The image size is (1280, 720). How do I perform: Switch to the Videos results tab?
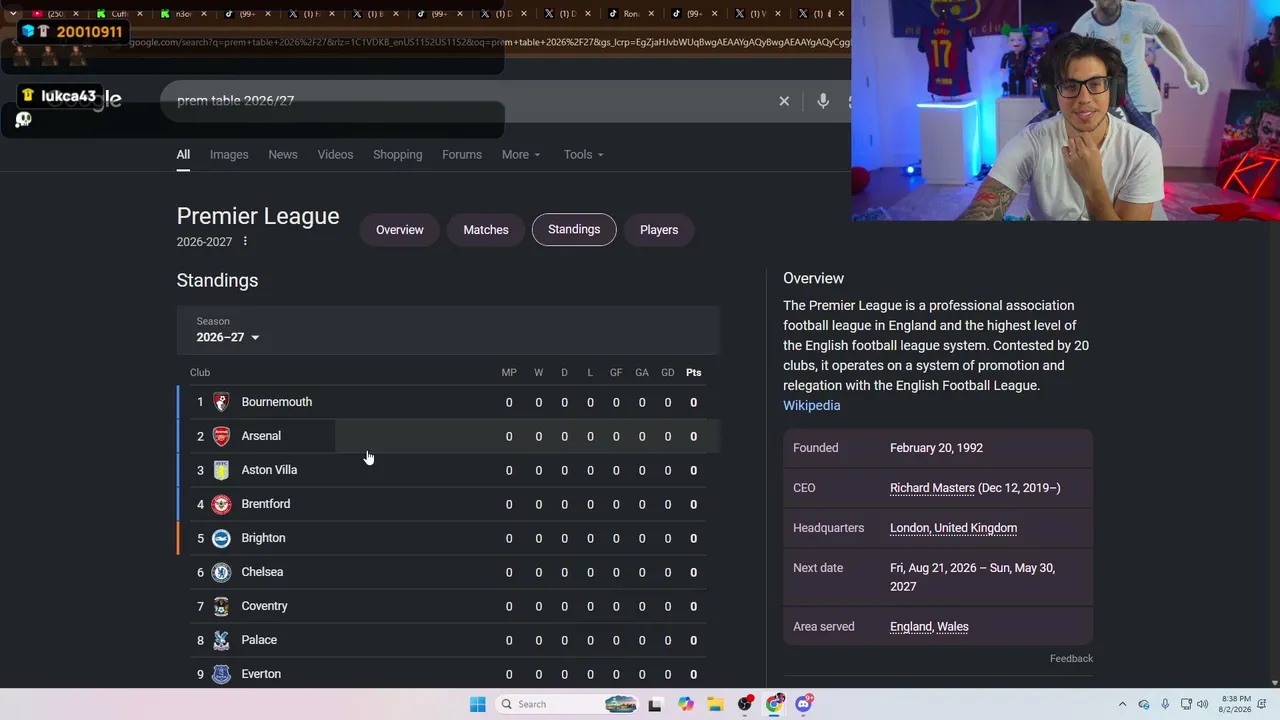pyautogui.click(x=335, y=155)
